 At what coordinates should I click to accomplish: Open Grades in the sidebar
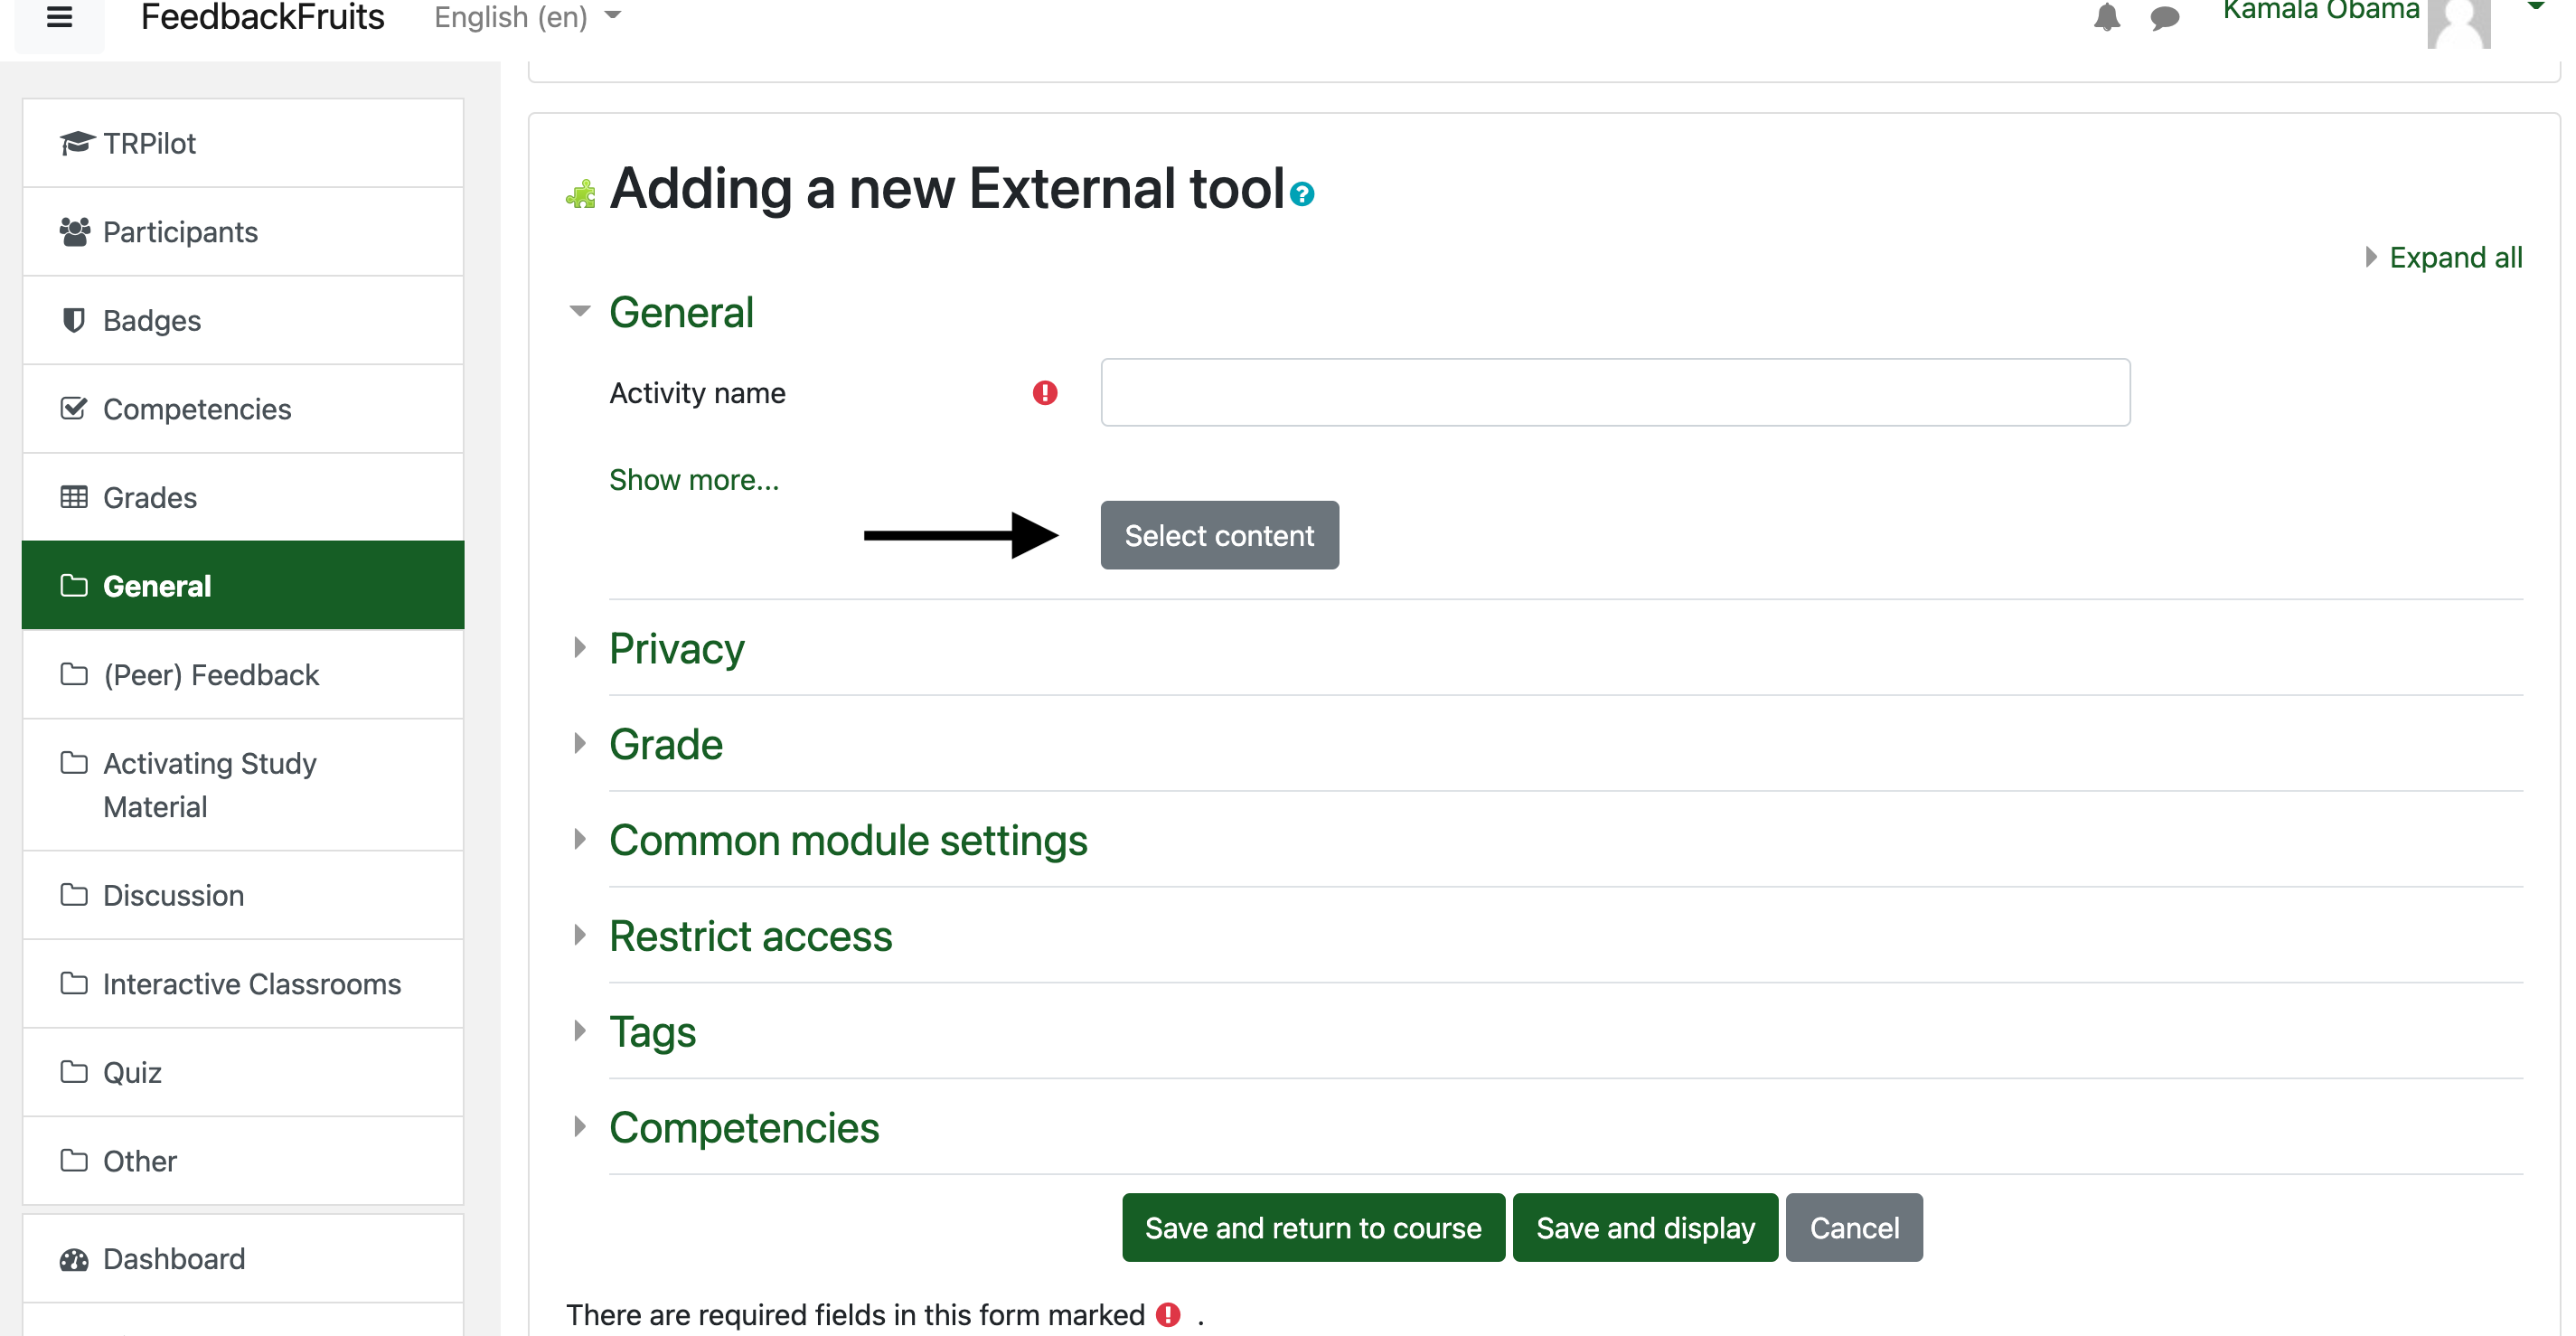click(x=150, y=497)
